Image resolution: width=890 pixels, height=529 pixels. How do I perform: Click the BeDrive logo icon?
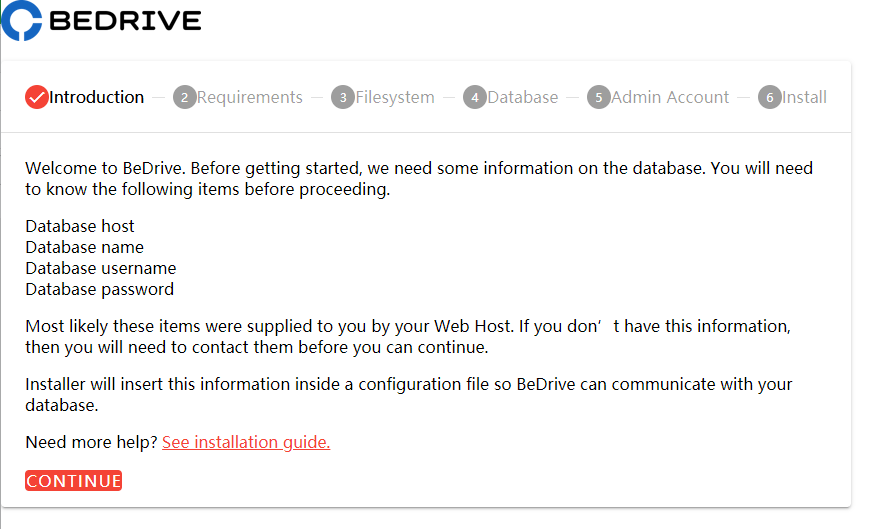click(22, 20)
